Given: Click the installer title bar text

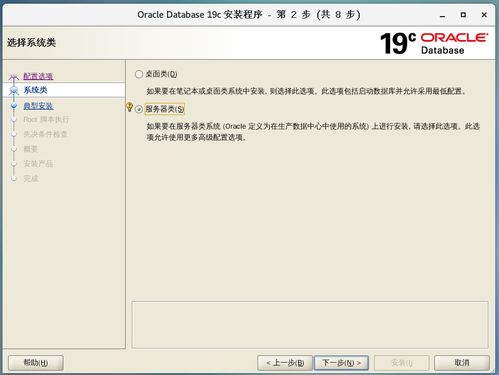Looking at the screenshot, I should pyautogui.click(x=249, y=15).
